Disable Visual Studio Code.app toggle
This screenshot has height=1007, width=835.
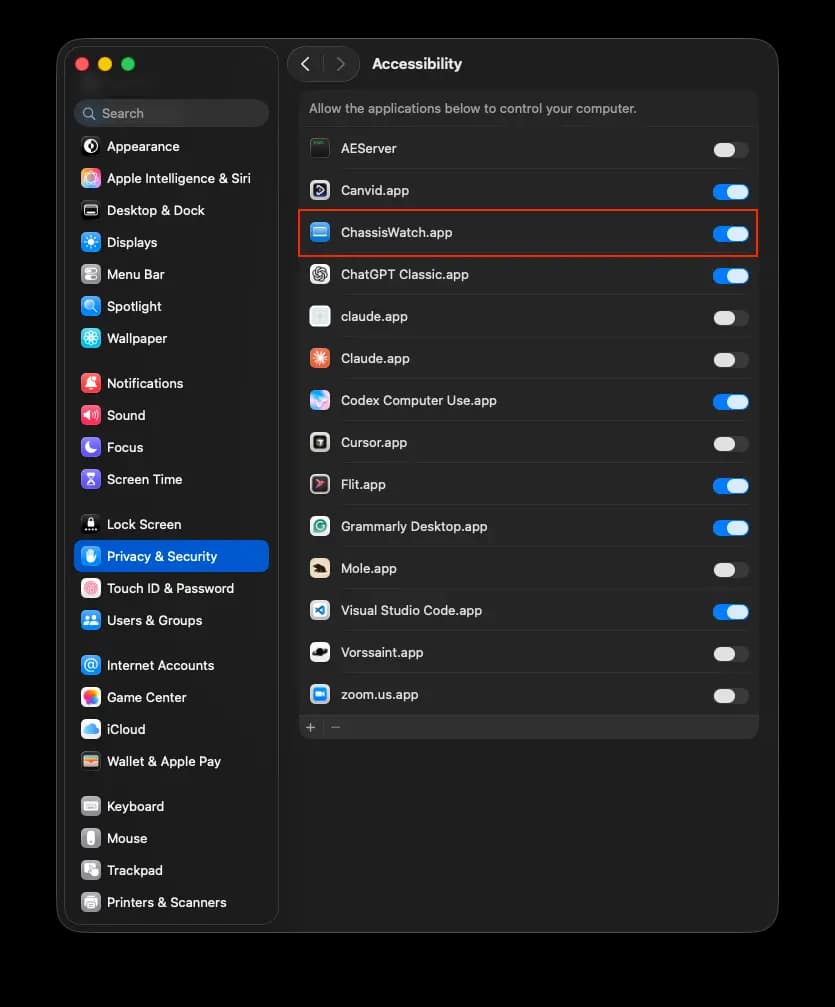pos(730,612)
